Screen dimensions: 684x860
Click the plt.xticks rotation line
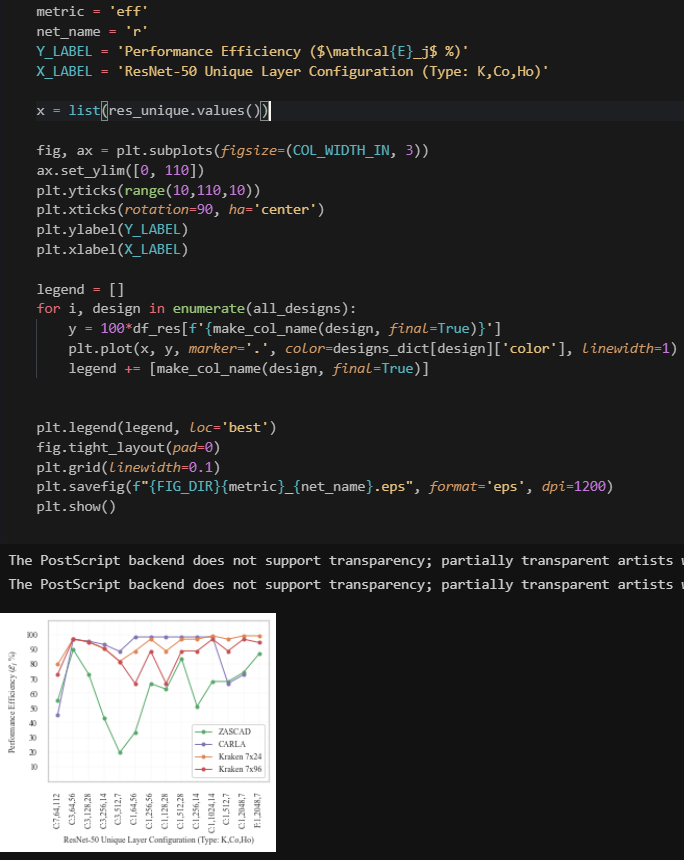(180, 209)
